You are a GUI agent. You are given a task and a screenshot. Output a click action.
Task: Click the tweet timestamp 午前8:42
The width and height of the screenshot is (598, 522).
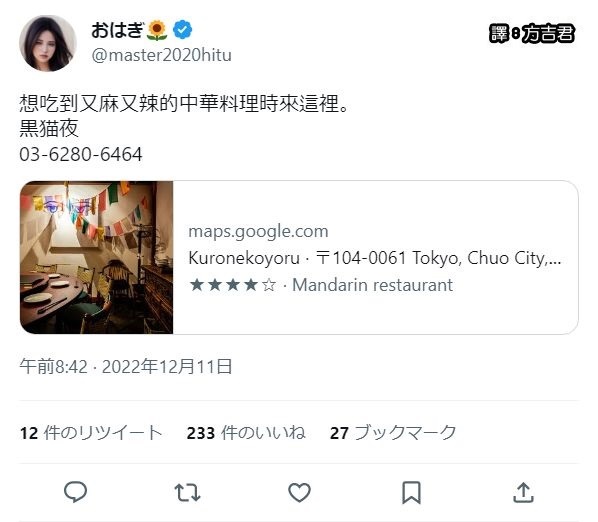coord(54,367)
